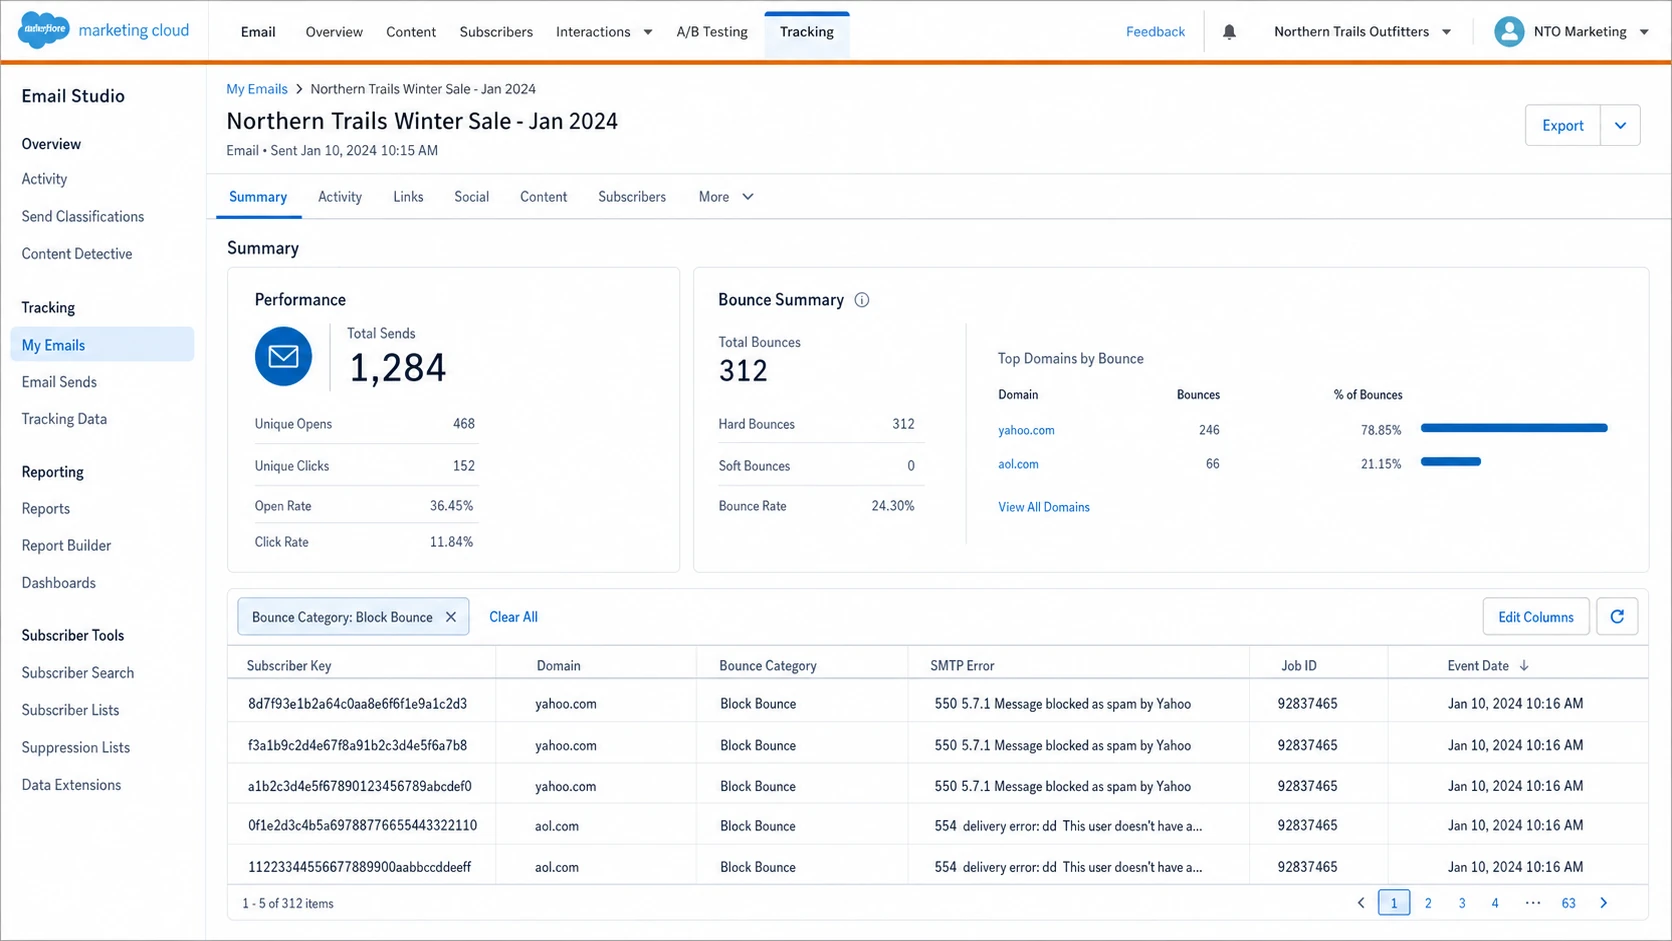Viewport: 1672px width, 941px height.
Task: Select My Emails in sidebar
Action: coord(102,345)
